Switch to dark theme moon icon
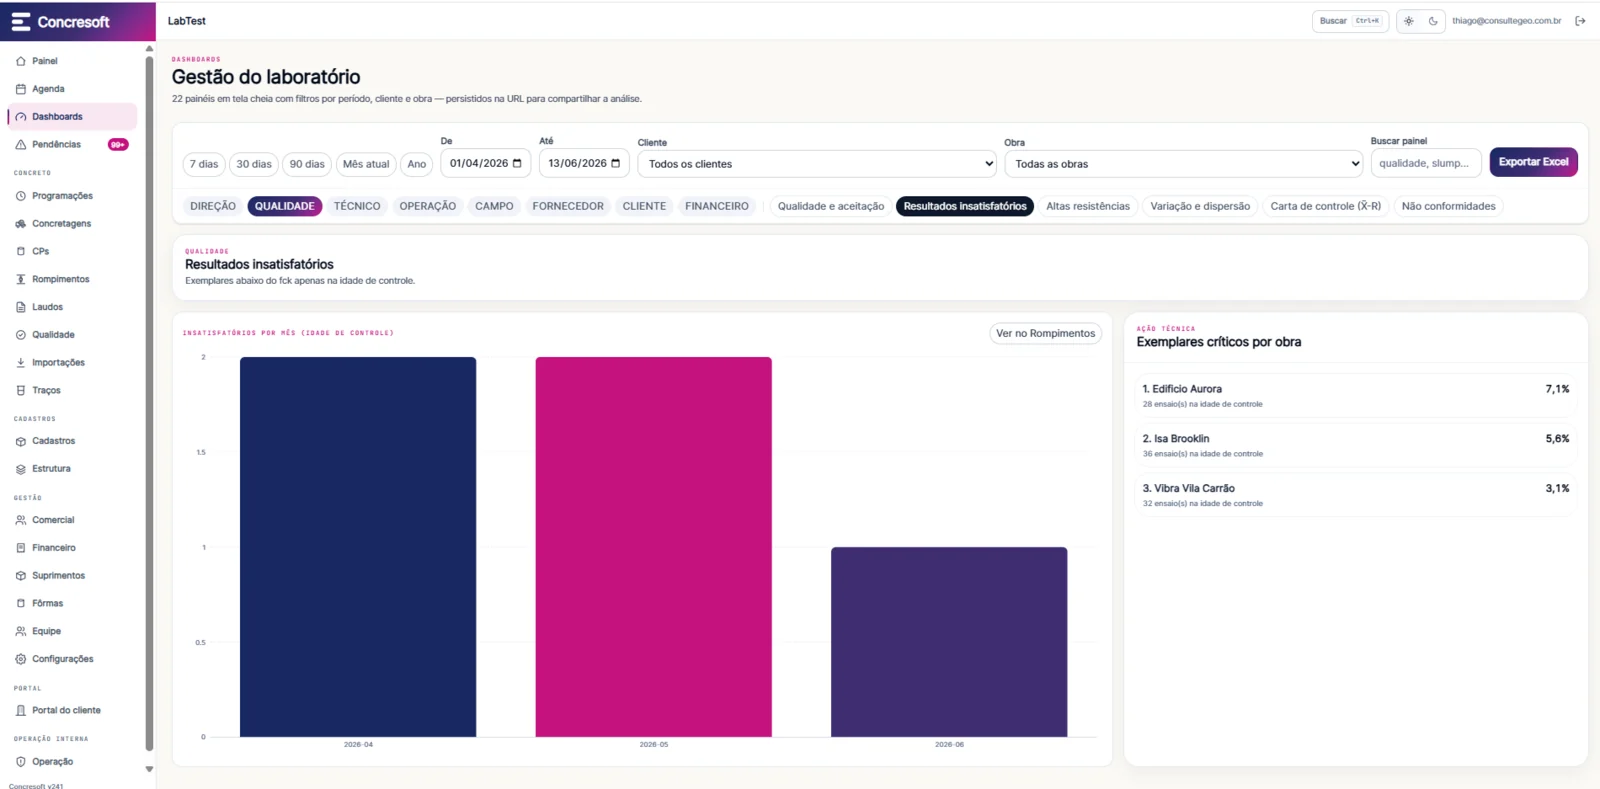Screen dimensions: 1600x789 point(1433,21)
